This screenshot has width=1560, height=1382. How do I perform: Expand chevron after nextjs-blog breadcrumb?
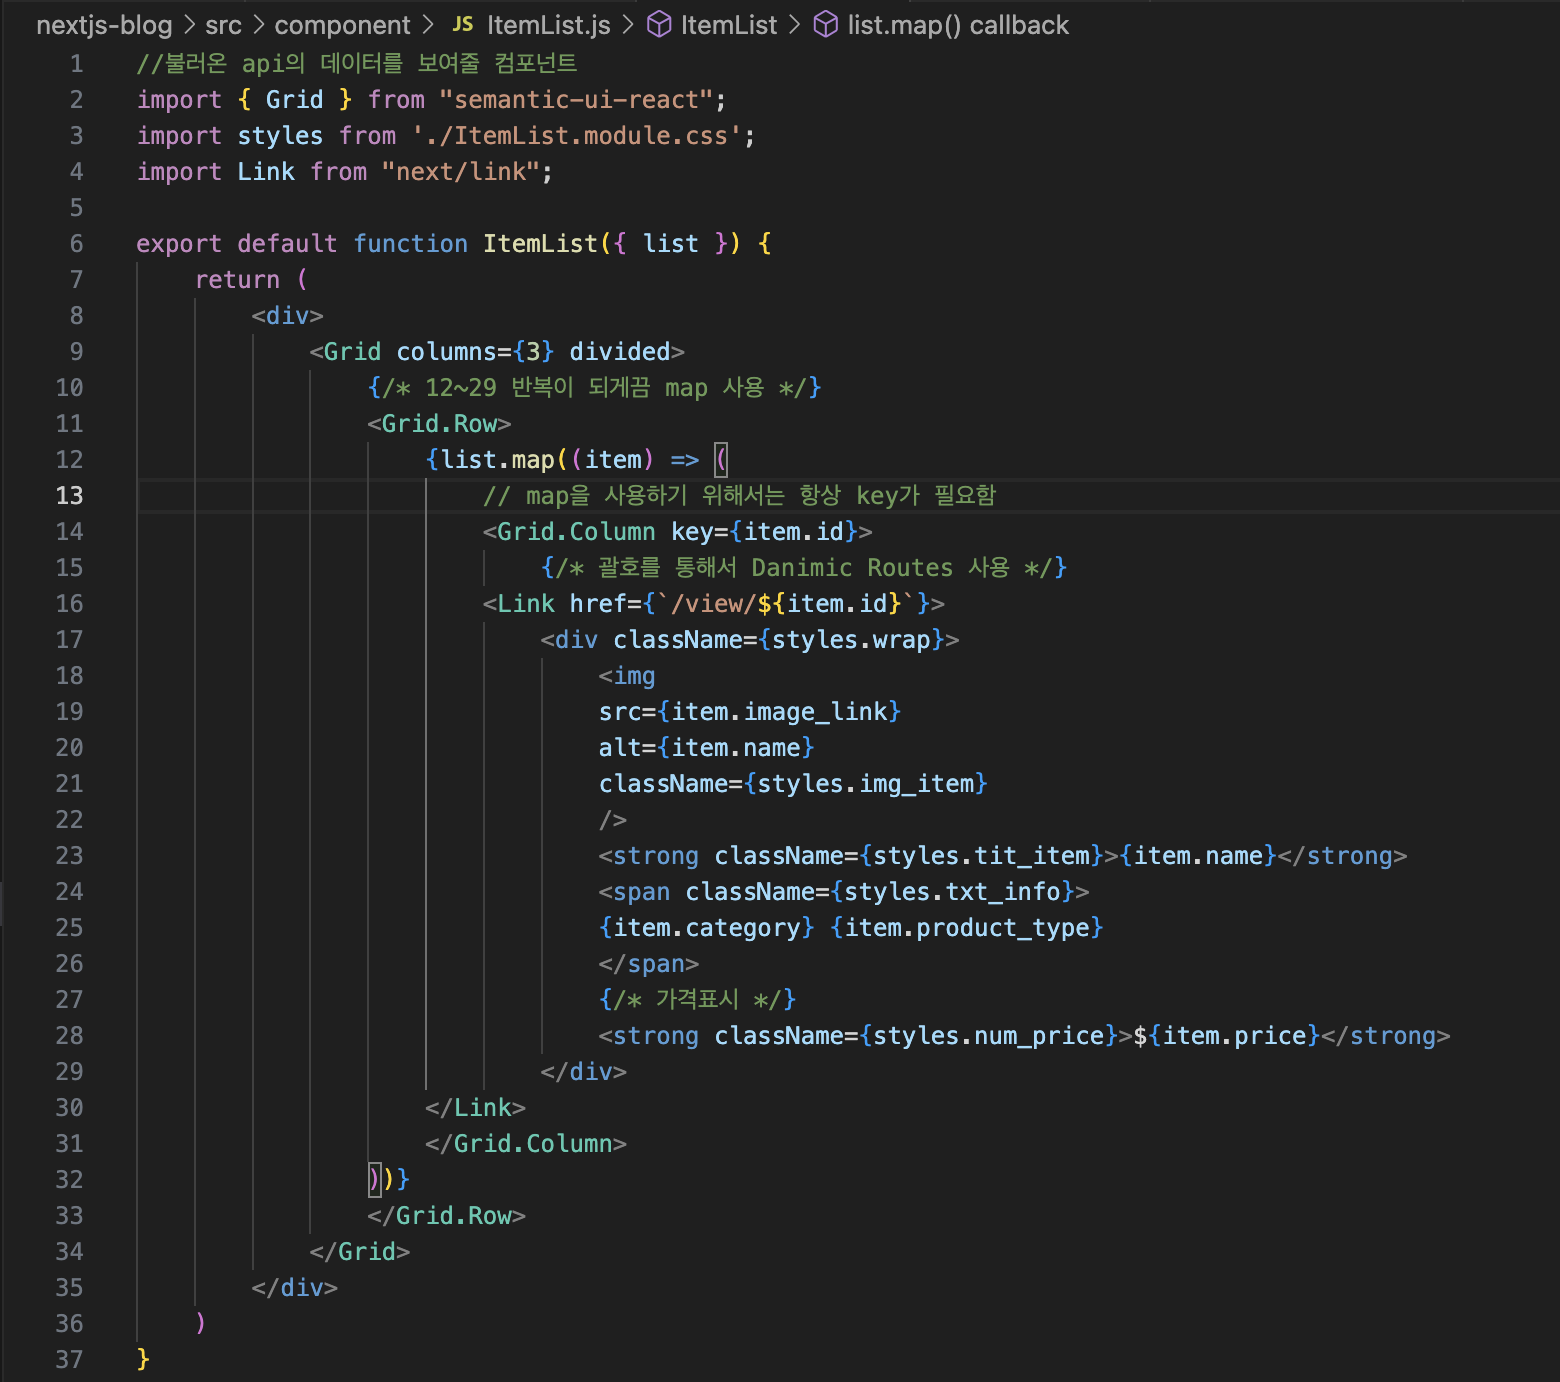[189, 24]
